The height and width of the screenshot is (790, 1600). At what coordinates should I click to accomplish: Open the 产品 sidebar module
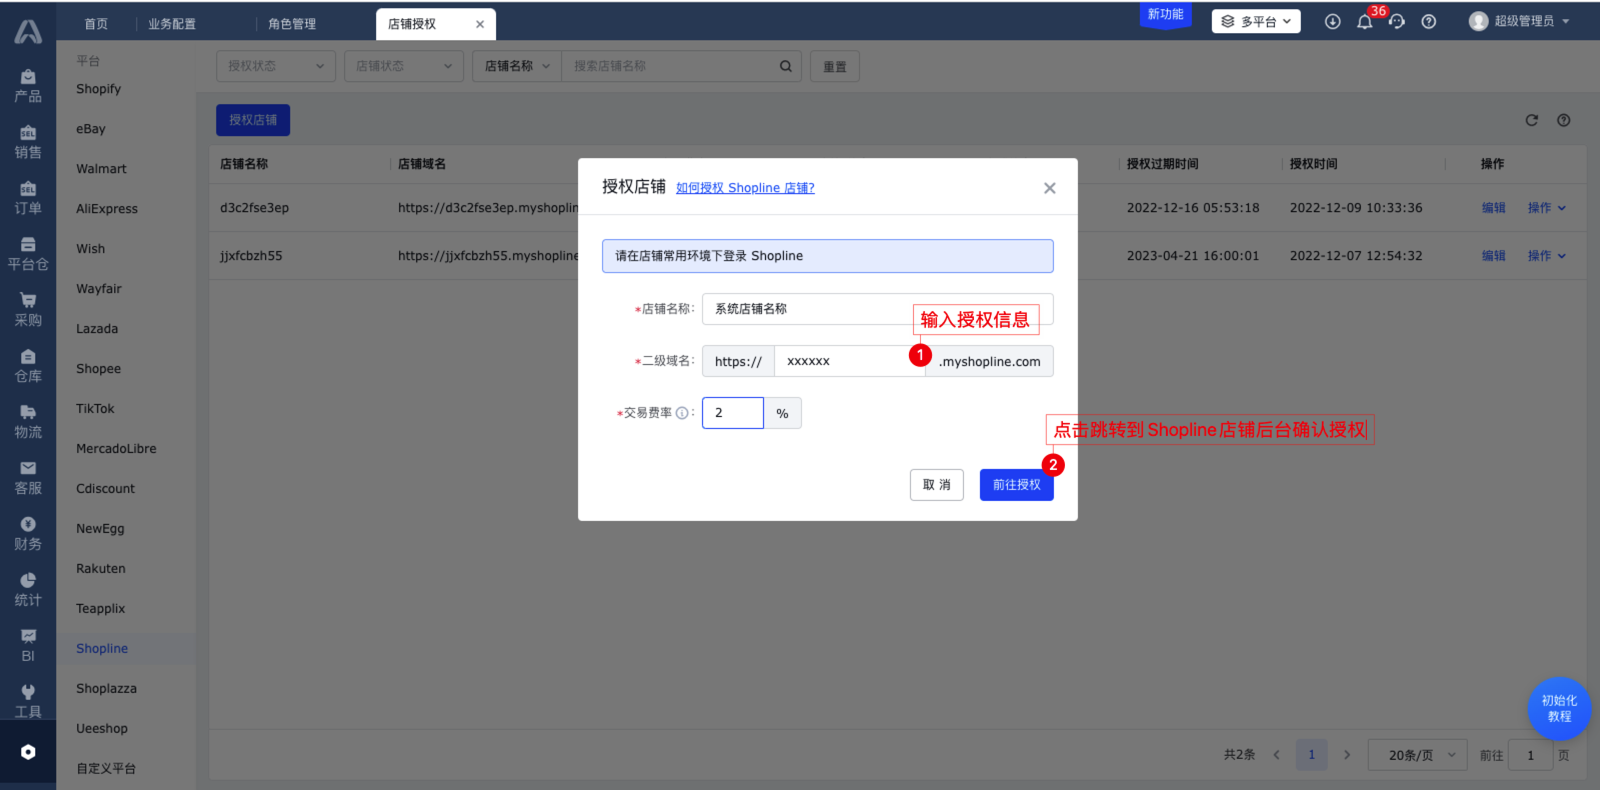tap(28, 87)
